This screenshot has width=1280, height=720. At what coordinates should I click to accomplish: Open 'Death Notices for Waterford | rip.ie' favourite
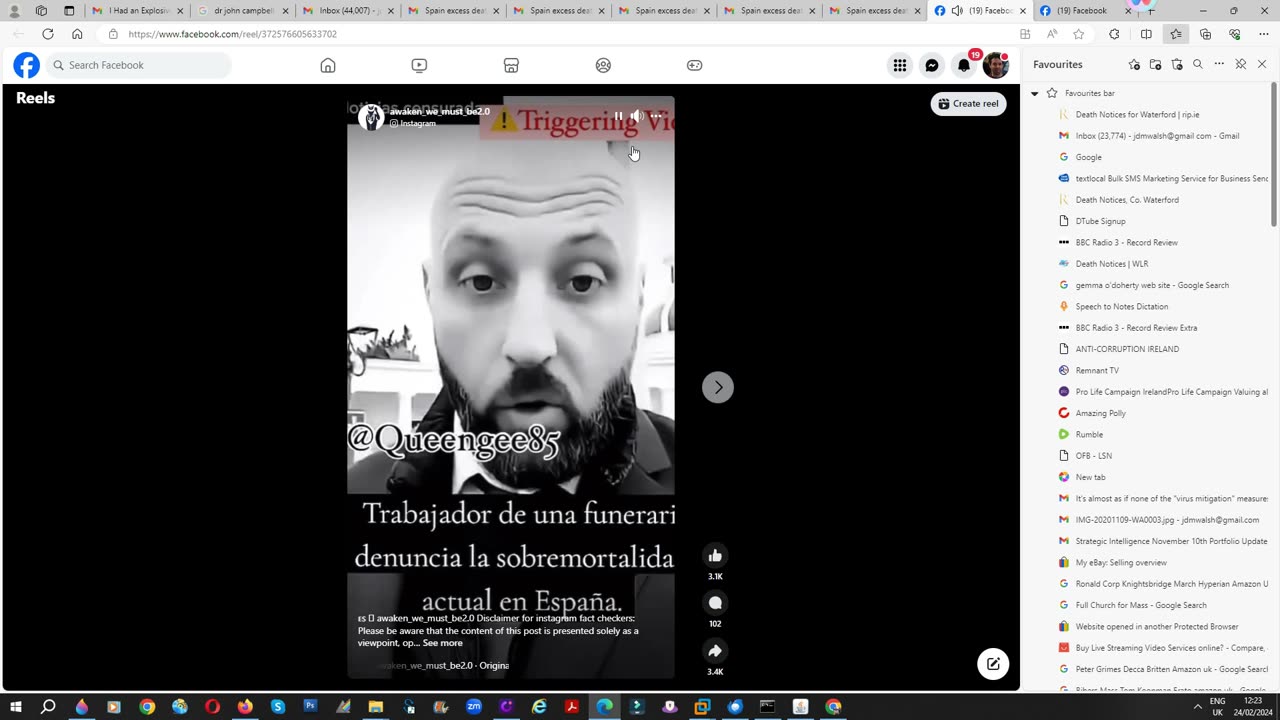tap(1137, 114)
